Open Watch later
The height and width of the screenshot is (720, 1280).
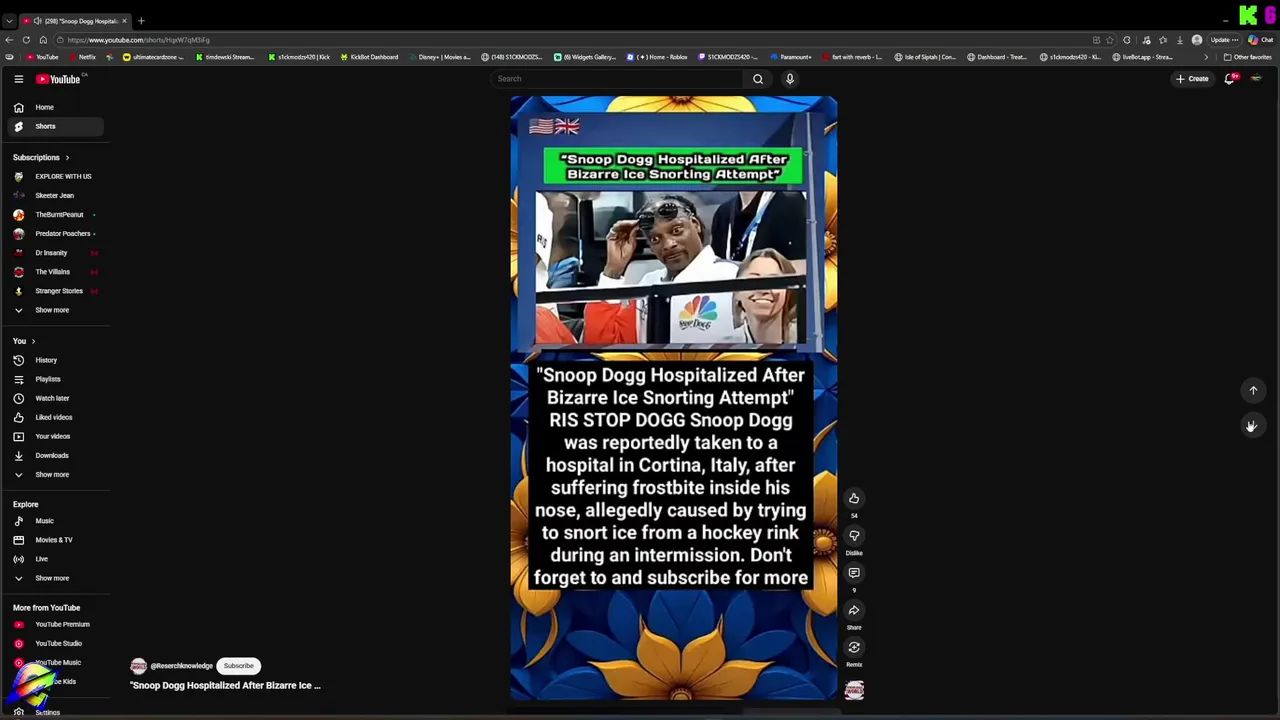pos(54,398)
